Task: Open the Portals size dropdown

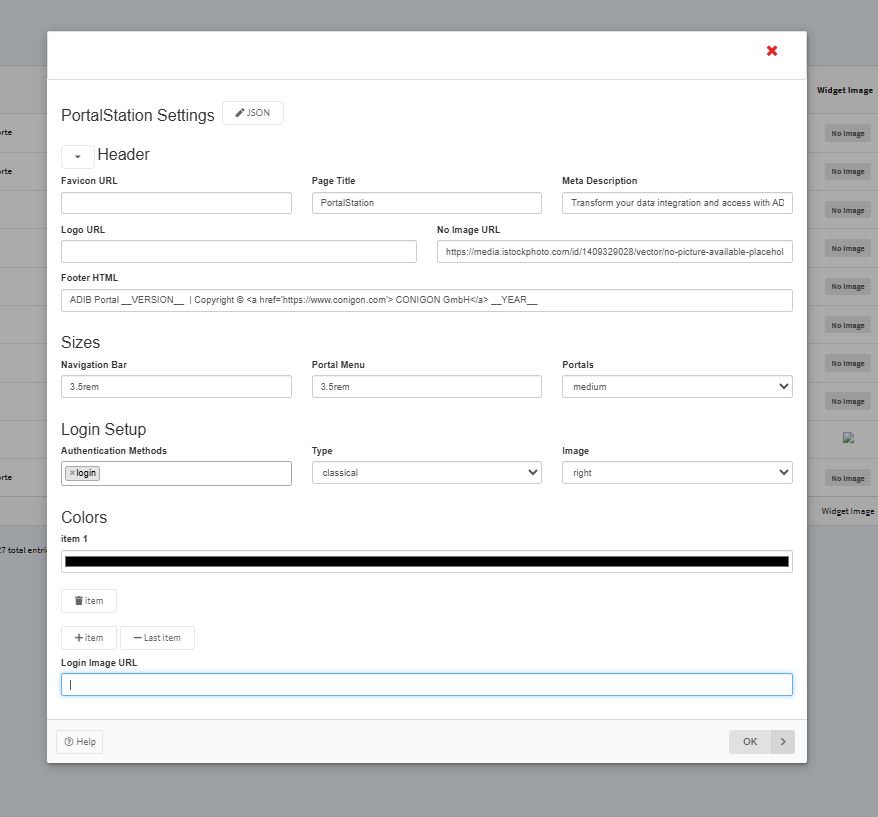Action: (x=677, y=387)
